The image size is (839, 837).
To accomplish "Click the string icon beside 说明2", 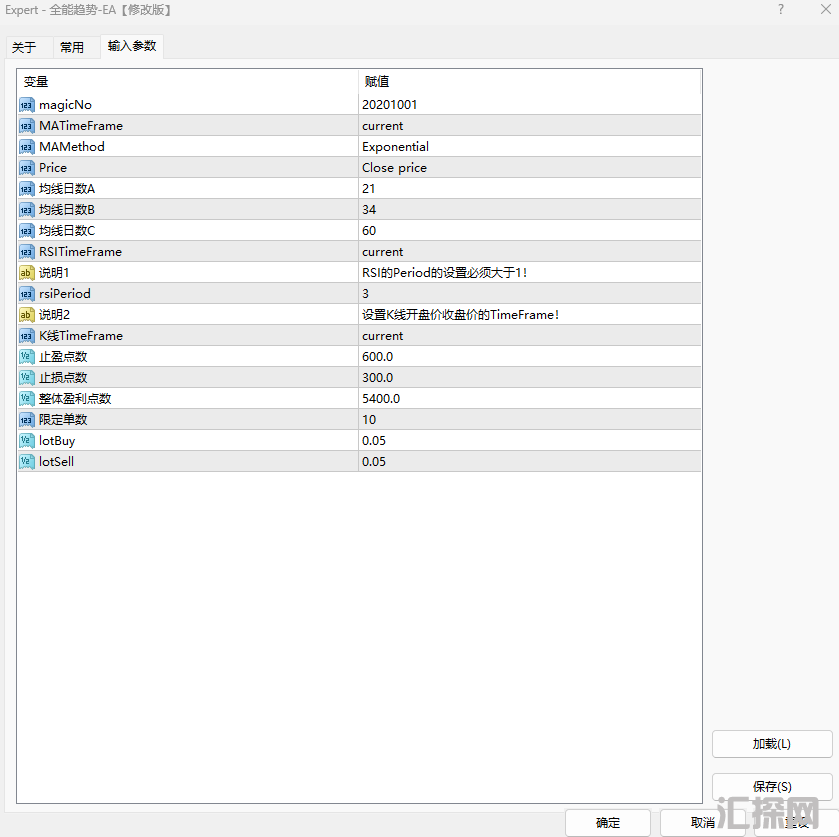I will tap(27, 315).
